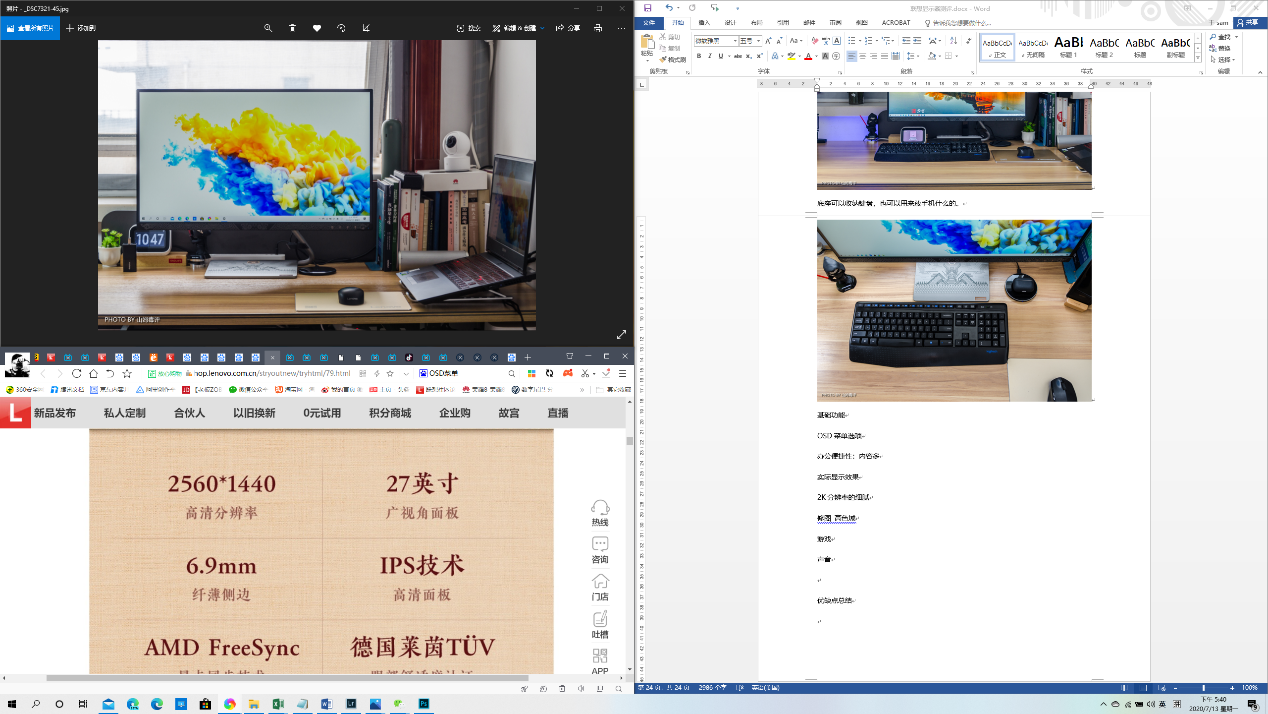Viewport: 1268px width, 714px height.
Task: Select the 正文 style in Word gallery
Action: click(x=997, y=47)
